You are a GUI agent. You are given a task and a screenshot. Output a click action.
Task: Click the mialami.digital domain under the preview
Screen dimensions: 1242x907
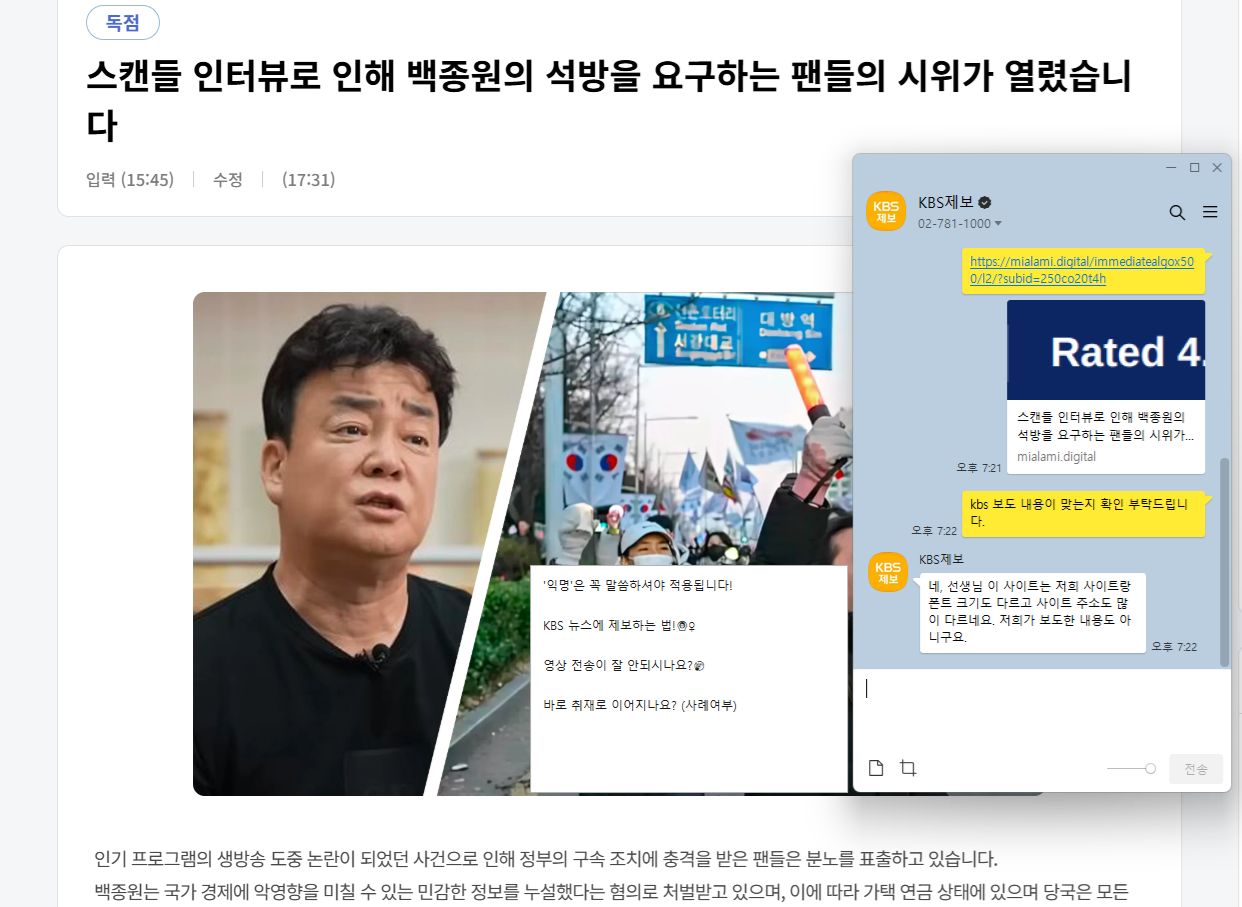coord(1056,456)
